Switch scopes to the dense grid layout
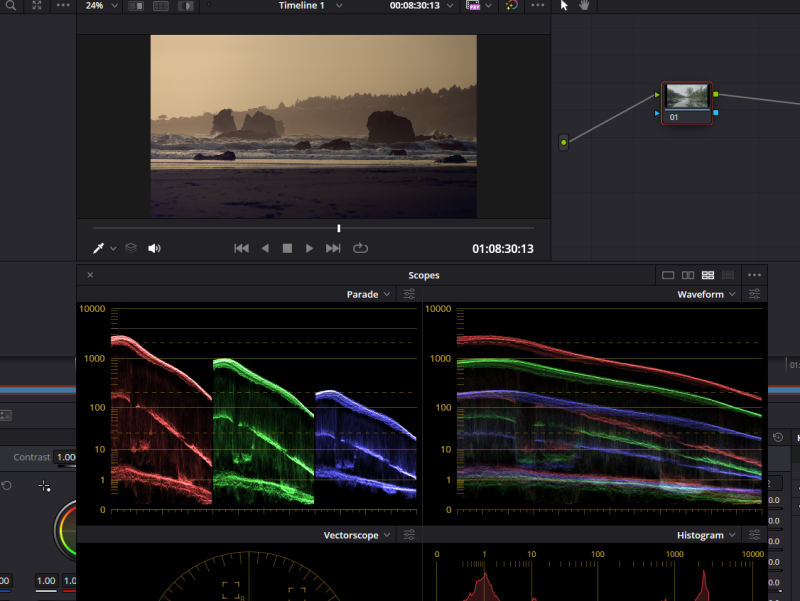800x601 pixels. click(x=728, y=276)
